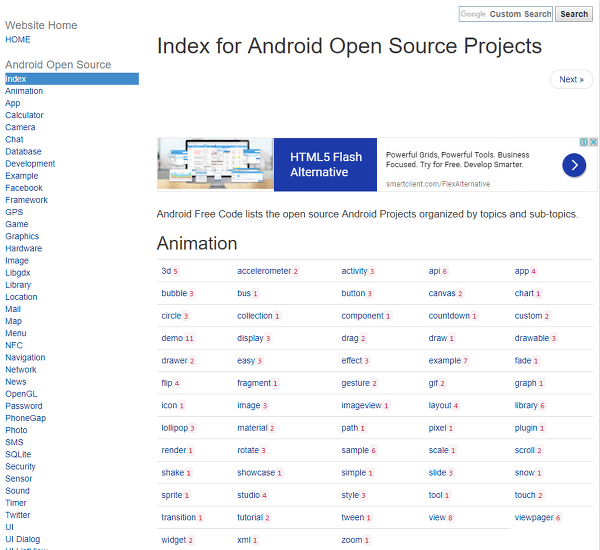This screenshot has height=550, width=600.
Task: Open UI Dialog category in sidebar
Action: coord(23,539)
